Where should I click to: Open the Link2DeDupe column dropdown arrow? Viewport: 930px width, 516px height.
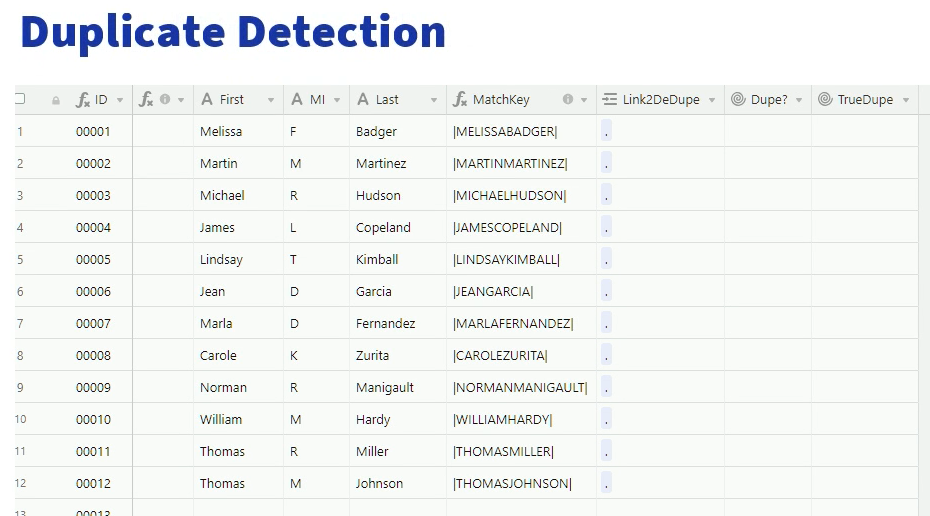(x=712, y=100)
